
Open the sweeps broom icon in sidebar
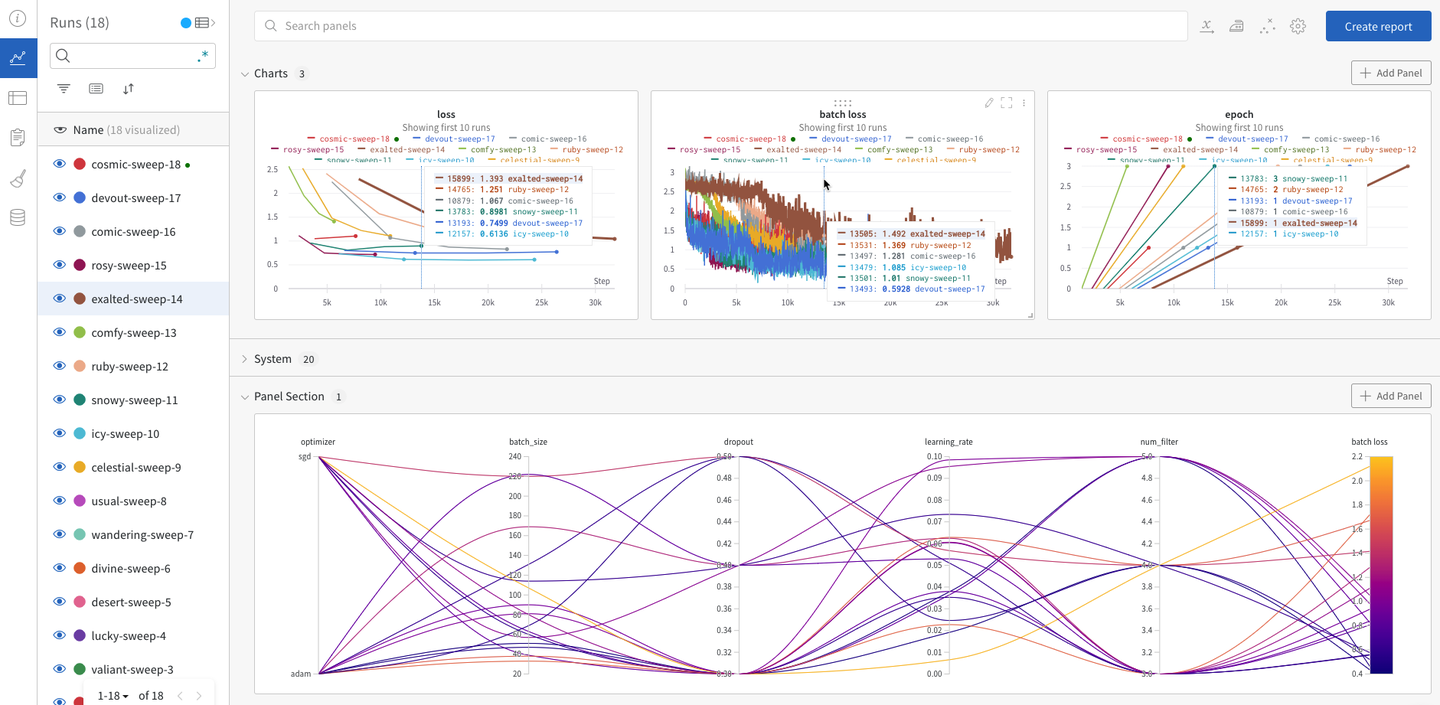tap(18, 178)
